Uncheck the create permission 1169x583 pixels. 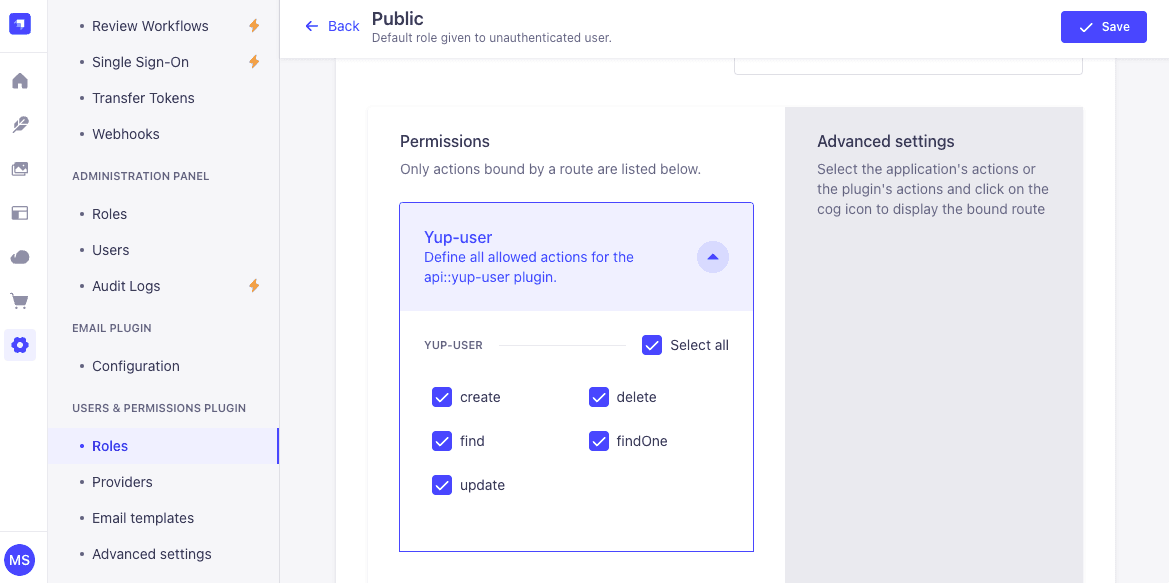coord(442,397)
